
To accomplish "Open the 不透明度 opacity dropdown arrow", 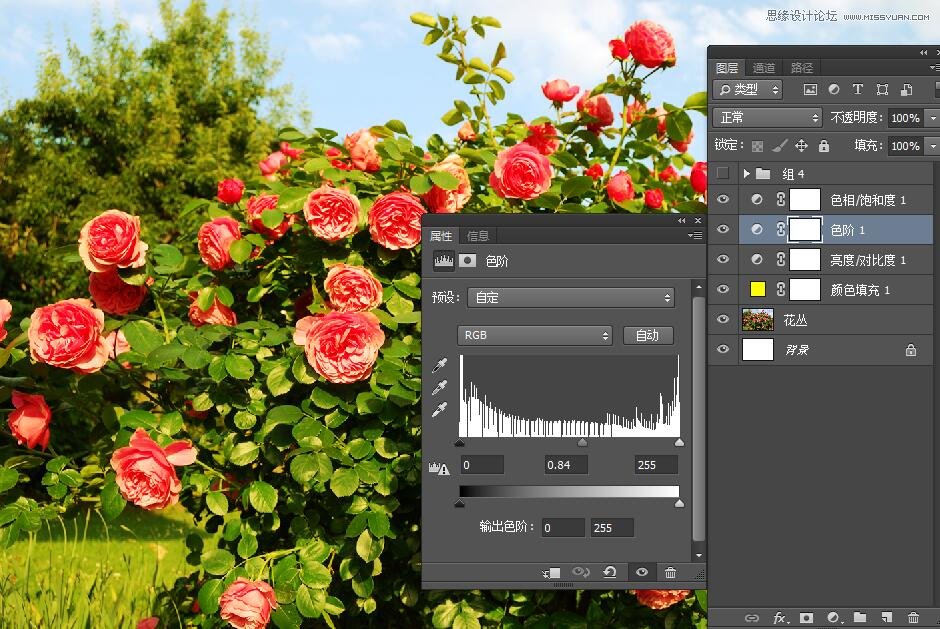I will [x=932, y=118].
